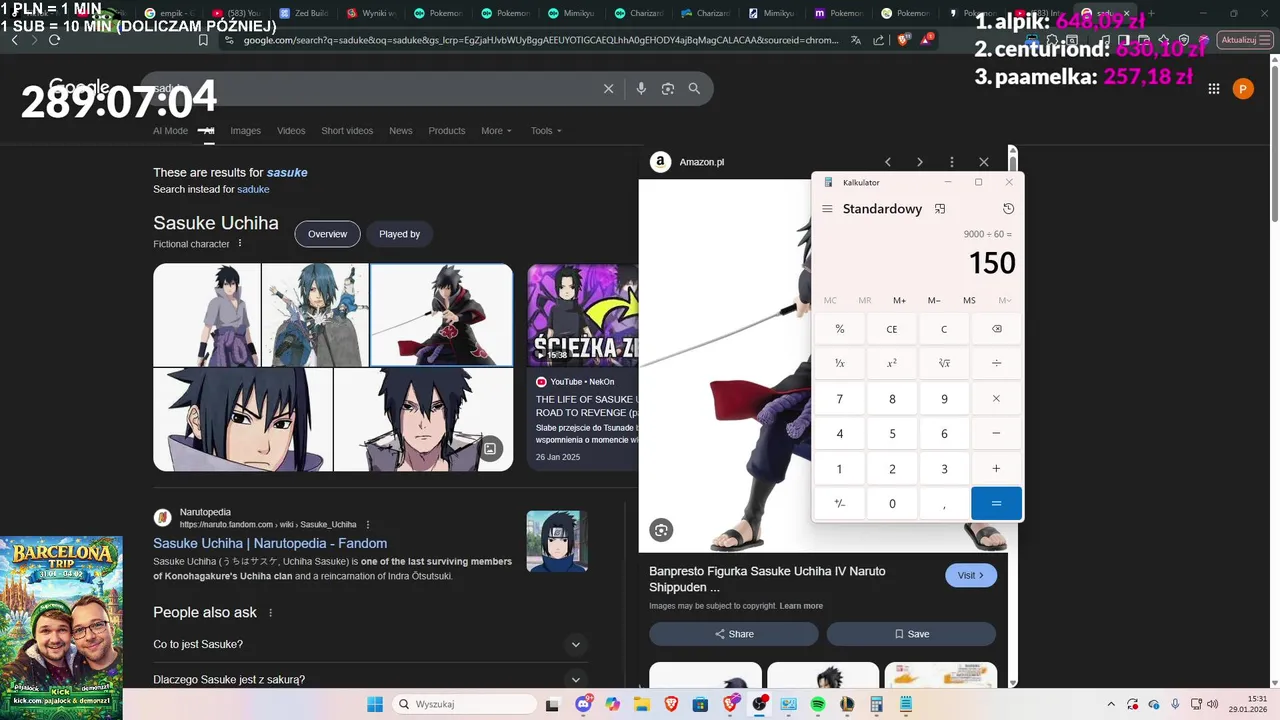Image resolution: width=1280 pixels, height=720 pixels.
Task: Click the plus key in Calculator
Action: (x=996, y=469)
